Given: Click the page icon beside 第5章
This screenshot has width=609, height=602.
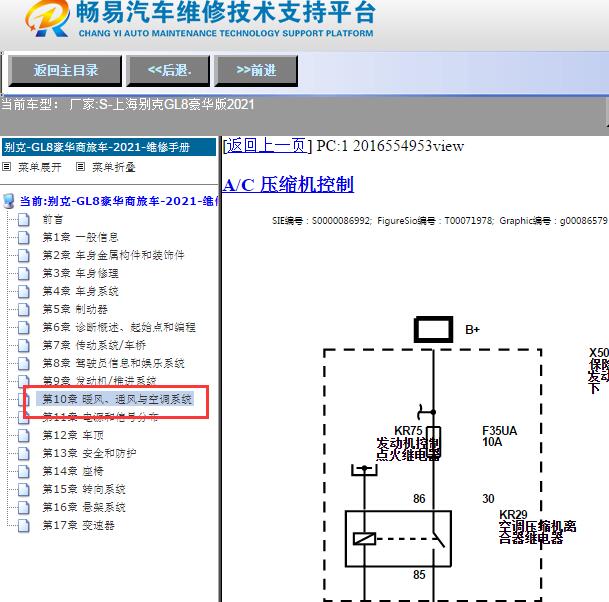Looking at the screenshot, I should [24, 310].
